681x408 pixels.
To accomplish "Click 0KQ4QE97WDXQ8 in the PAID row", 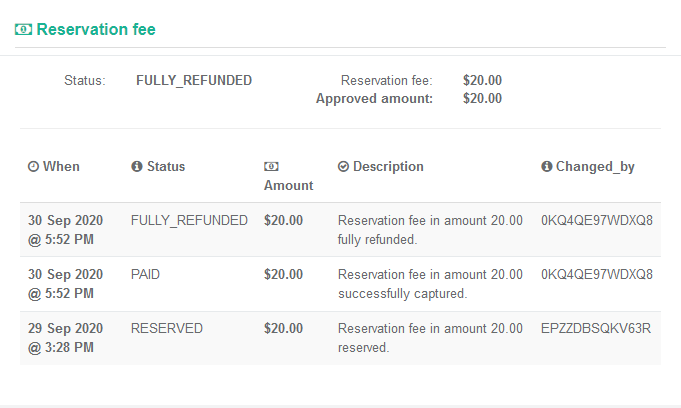I will click(597, 274).
